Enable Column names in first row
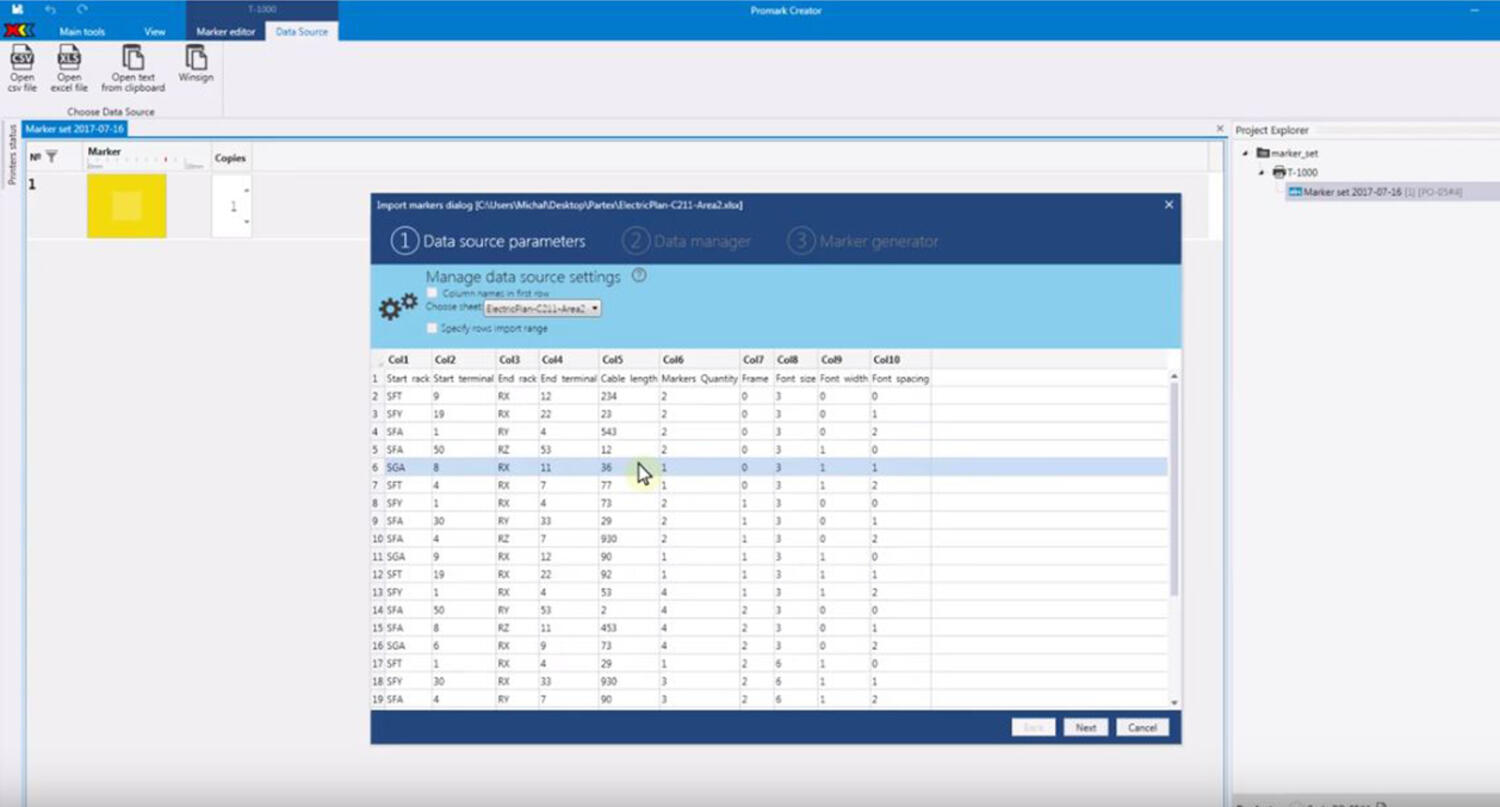Viewport: 1500px width, 807px height. point(432,293)
